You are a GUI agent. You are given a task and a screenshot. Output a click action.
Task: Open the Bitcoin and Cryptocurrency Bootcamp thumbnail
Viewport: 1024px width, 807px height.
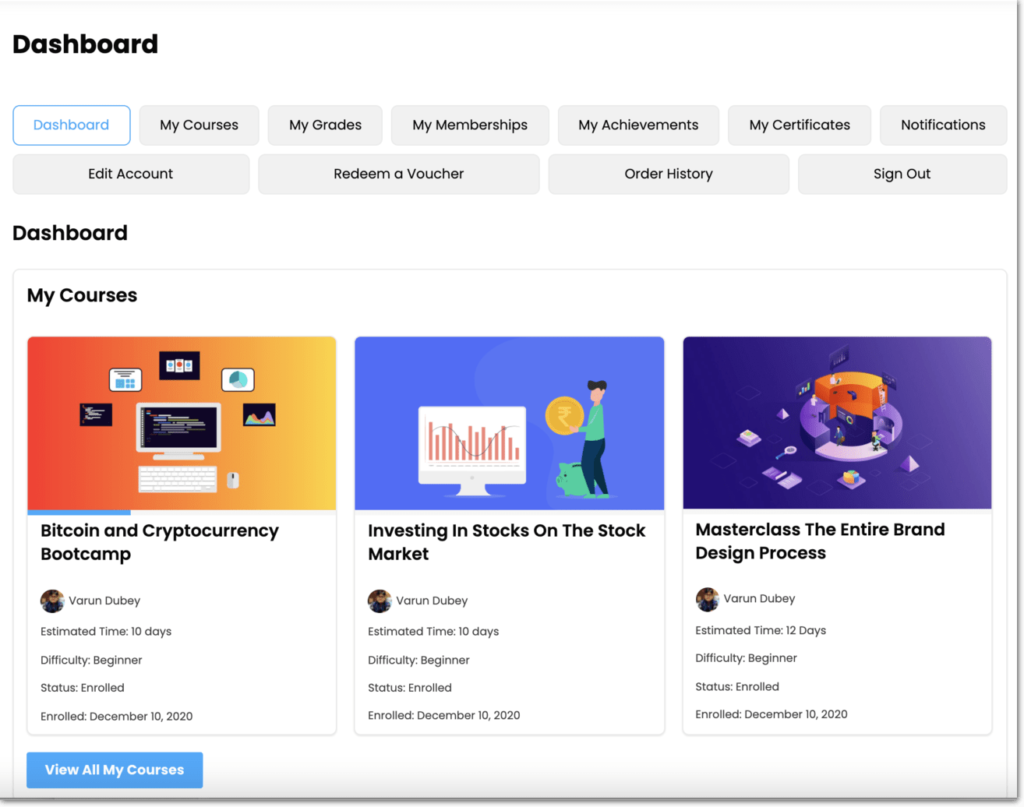[182, 423]
